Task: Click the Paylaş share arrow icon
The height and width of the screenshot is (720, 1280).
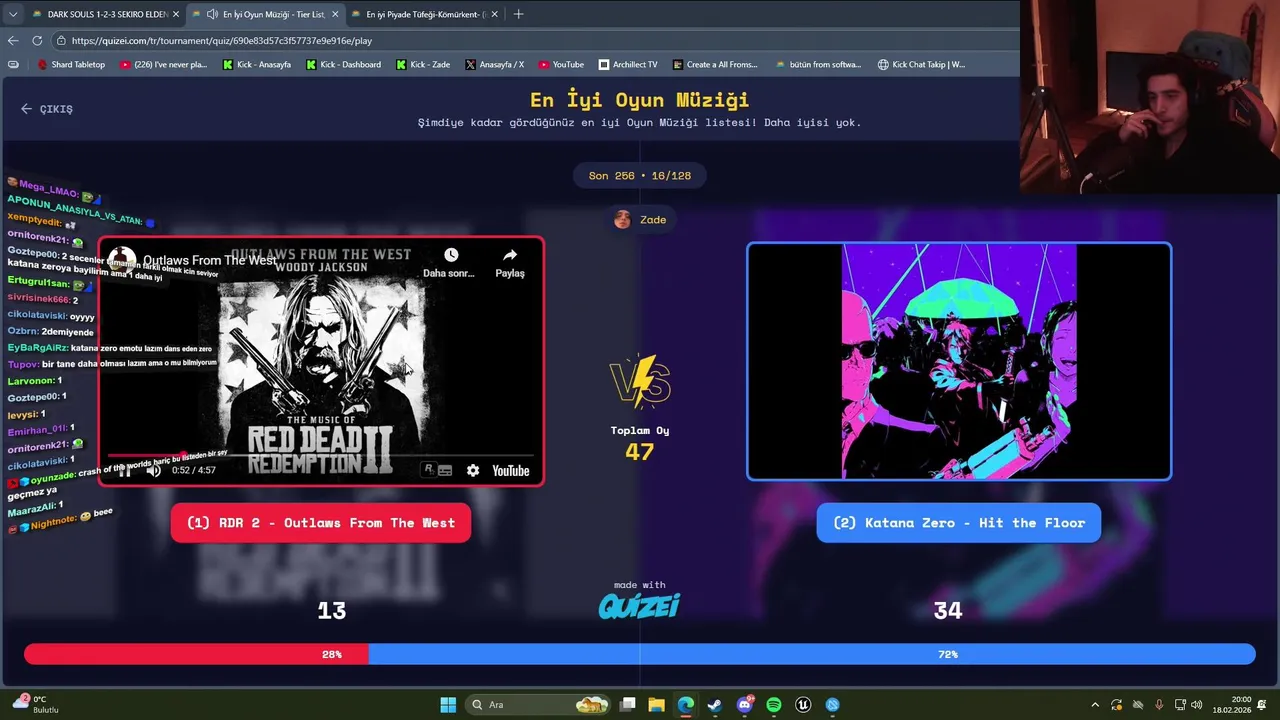Action: pos(510,255)
